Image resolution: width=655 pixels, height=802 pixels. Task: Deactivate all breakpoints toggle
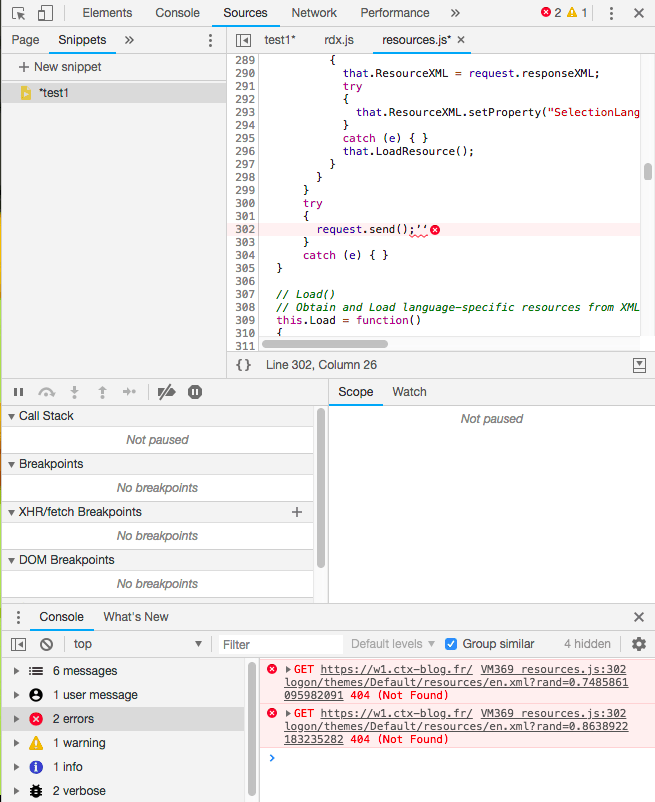point(167,392)
